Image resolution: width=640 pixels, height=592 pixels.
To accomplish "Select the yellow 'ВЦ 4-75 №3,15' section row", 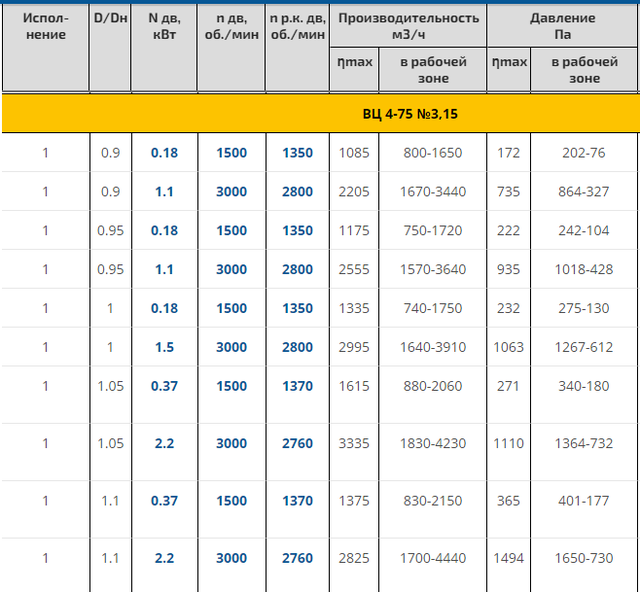I will click(320, 114).
